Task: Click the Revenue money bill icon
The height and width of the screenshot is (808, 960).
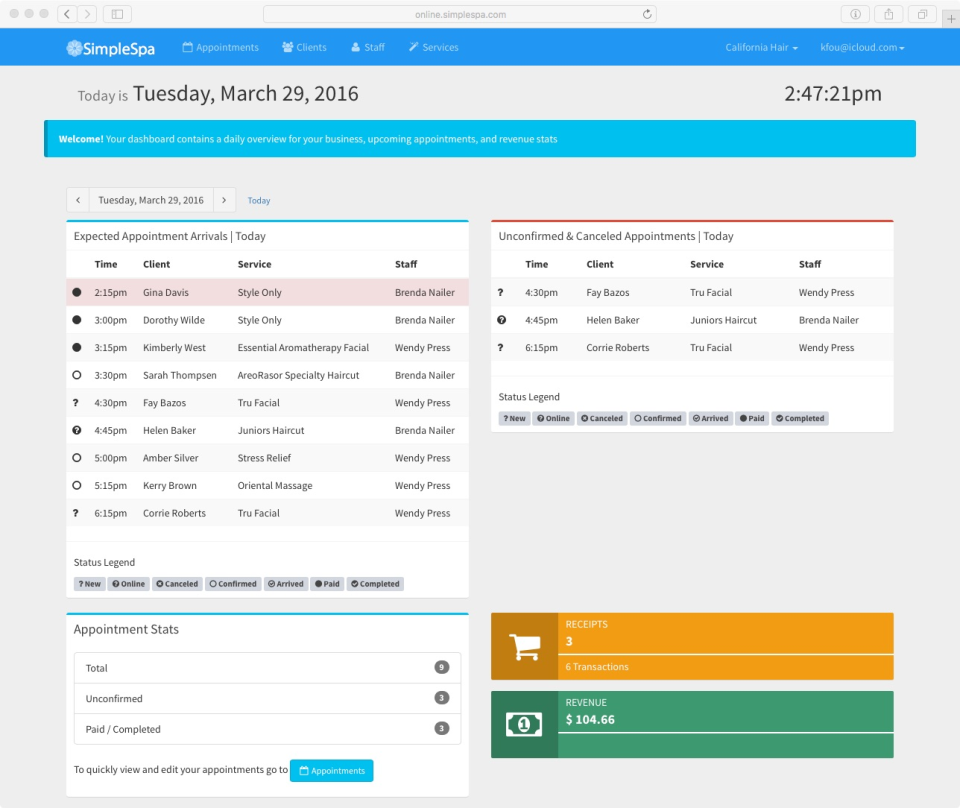Action: click(524, 725)
